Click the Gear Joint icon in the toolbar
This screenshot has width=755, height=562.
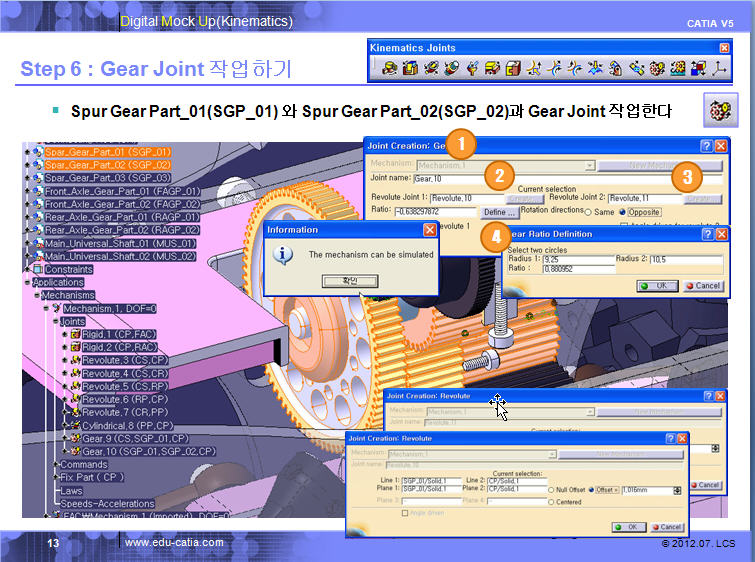coord(657,69)
